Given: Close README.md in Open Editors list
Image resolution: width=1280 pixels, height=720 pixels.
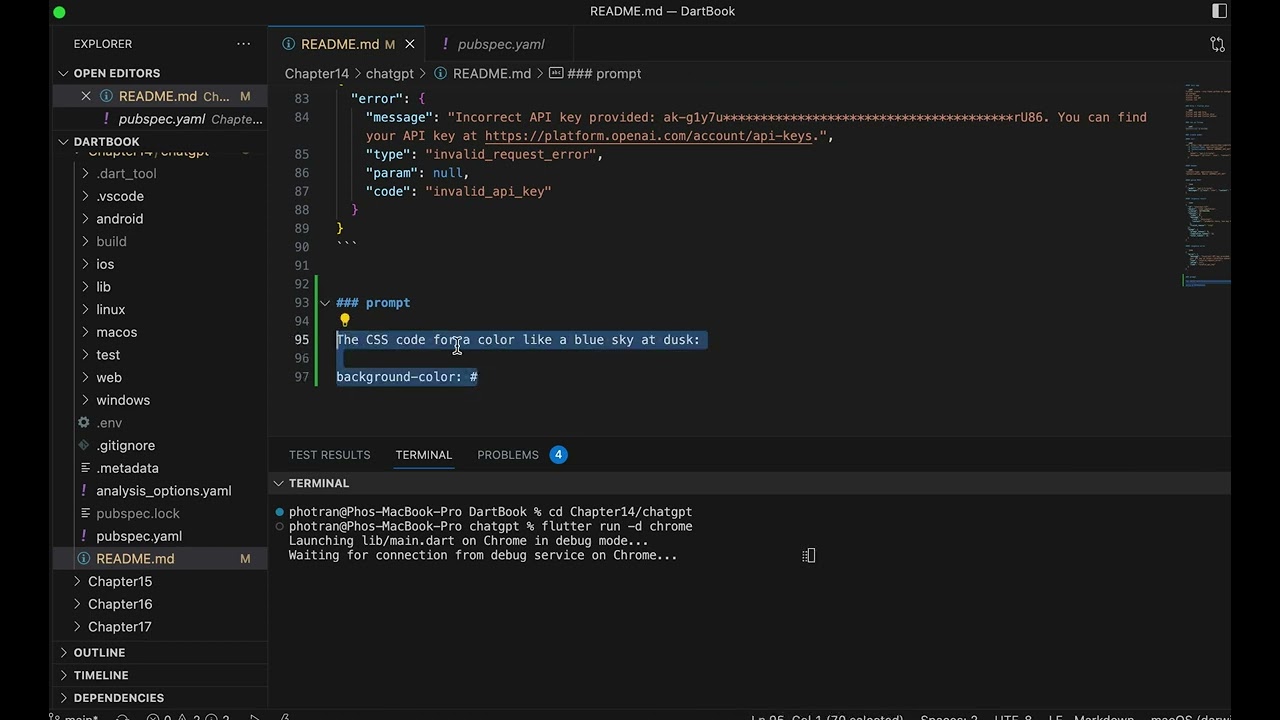Looking at the screenshot, I should tap(86, 96).
